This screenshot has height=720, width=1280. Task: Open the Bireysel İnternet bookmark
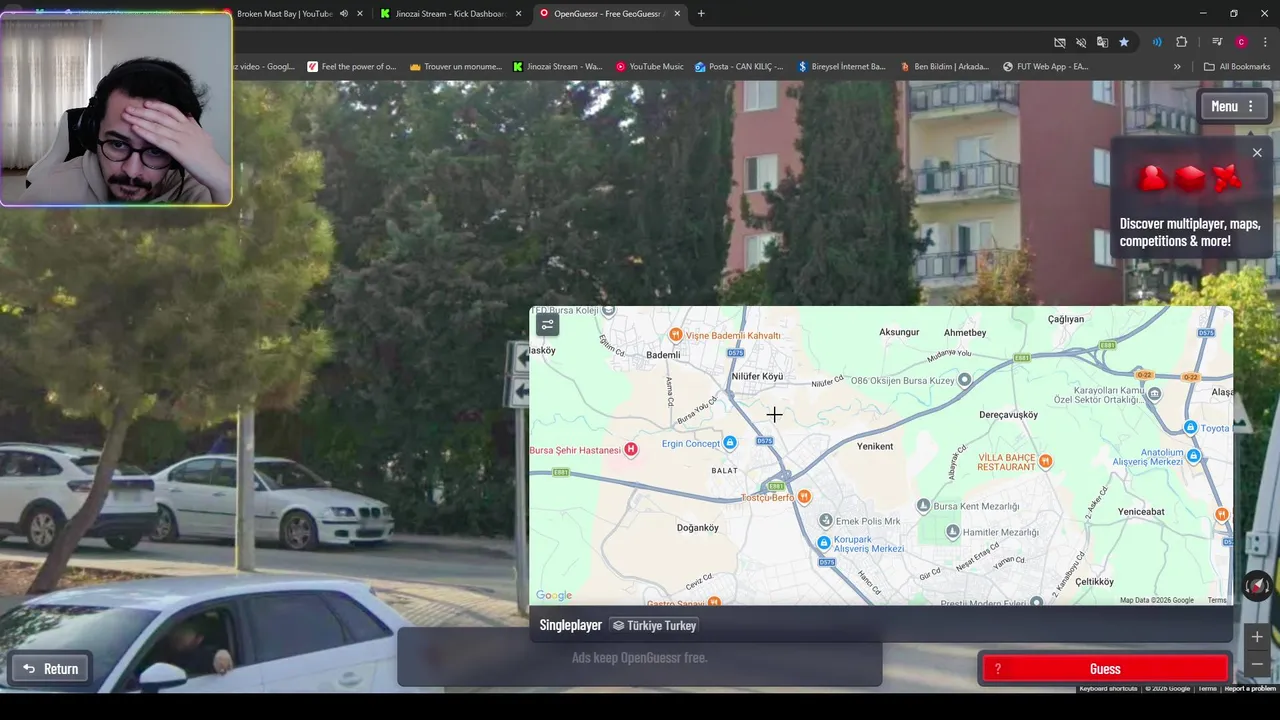pos(841,67)
